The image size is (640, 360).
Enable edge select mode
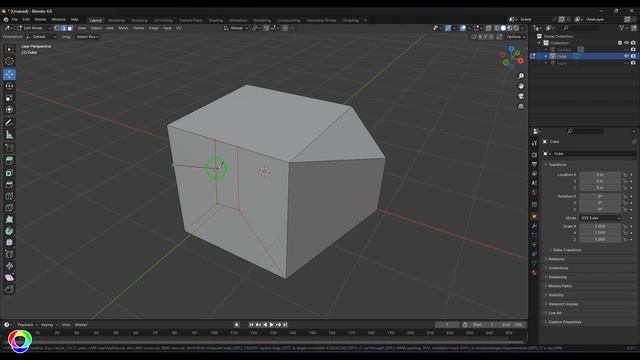pos(64,28)
